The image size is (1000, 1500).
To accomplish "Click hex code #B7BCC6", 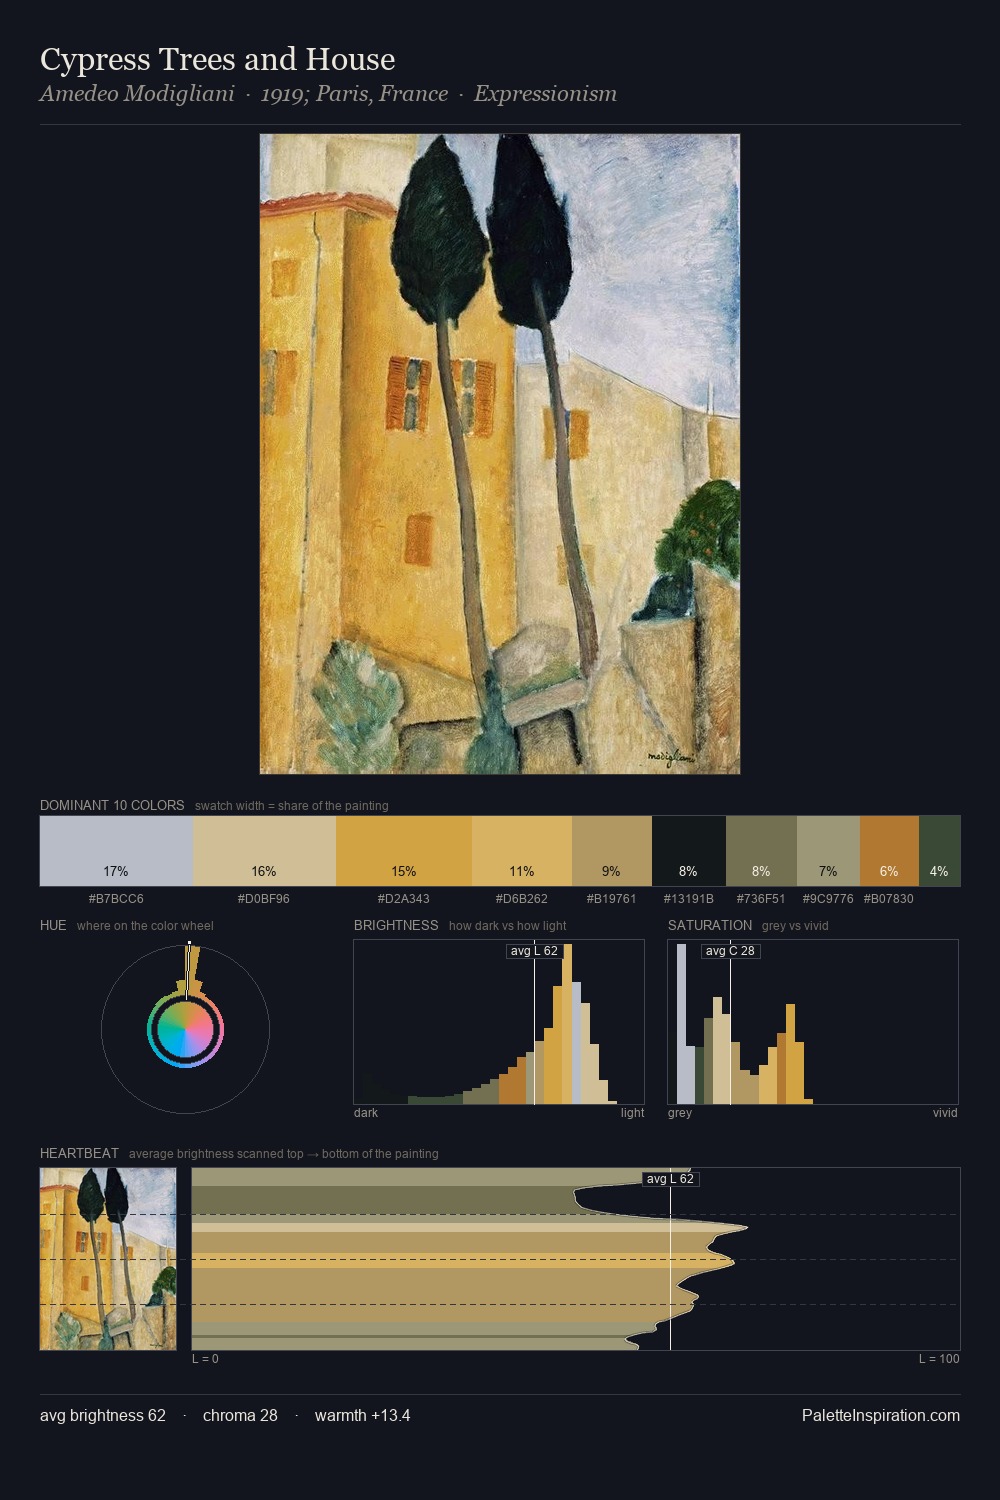I will [116, 899].
